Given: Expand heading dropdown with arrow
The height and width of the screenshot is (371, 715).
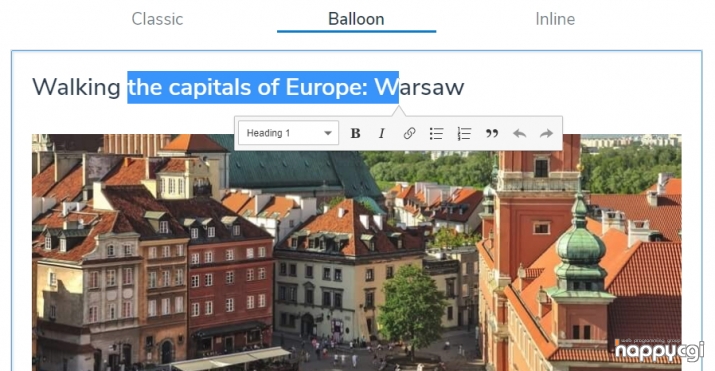Looking at the screenshot, I should click(327, 133).
